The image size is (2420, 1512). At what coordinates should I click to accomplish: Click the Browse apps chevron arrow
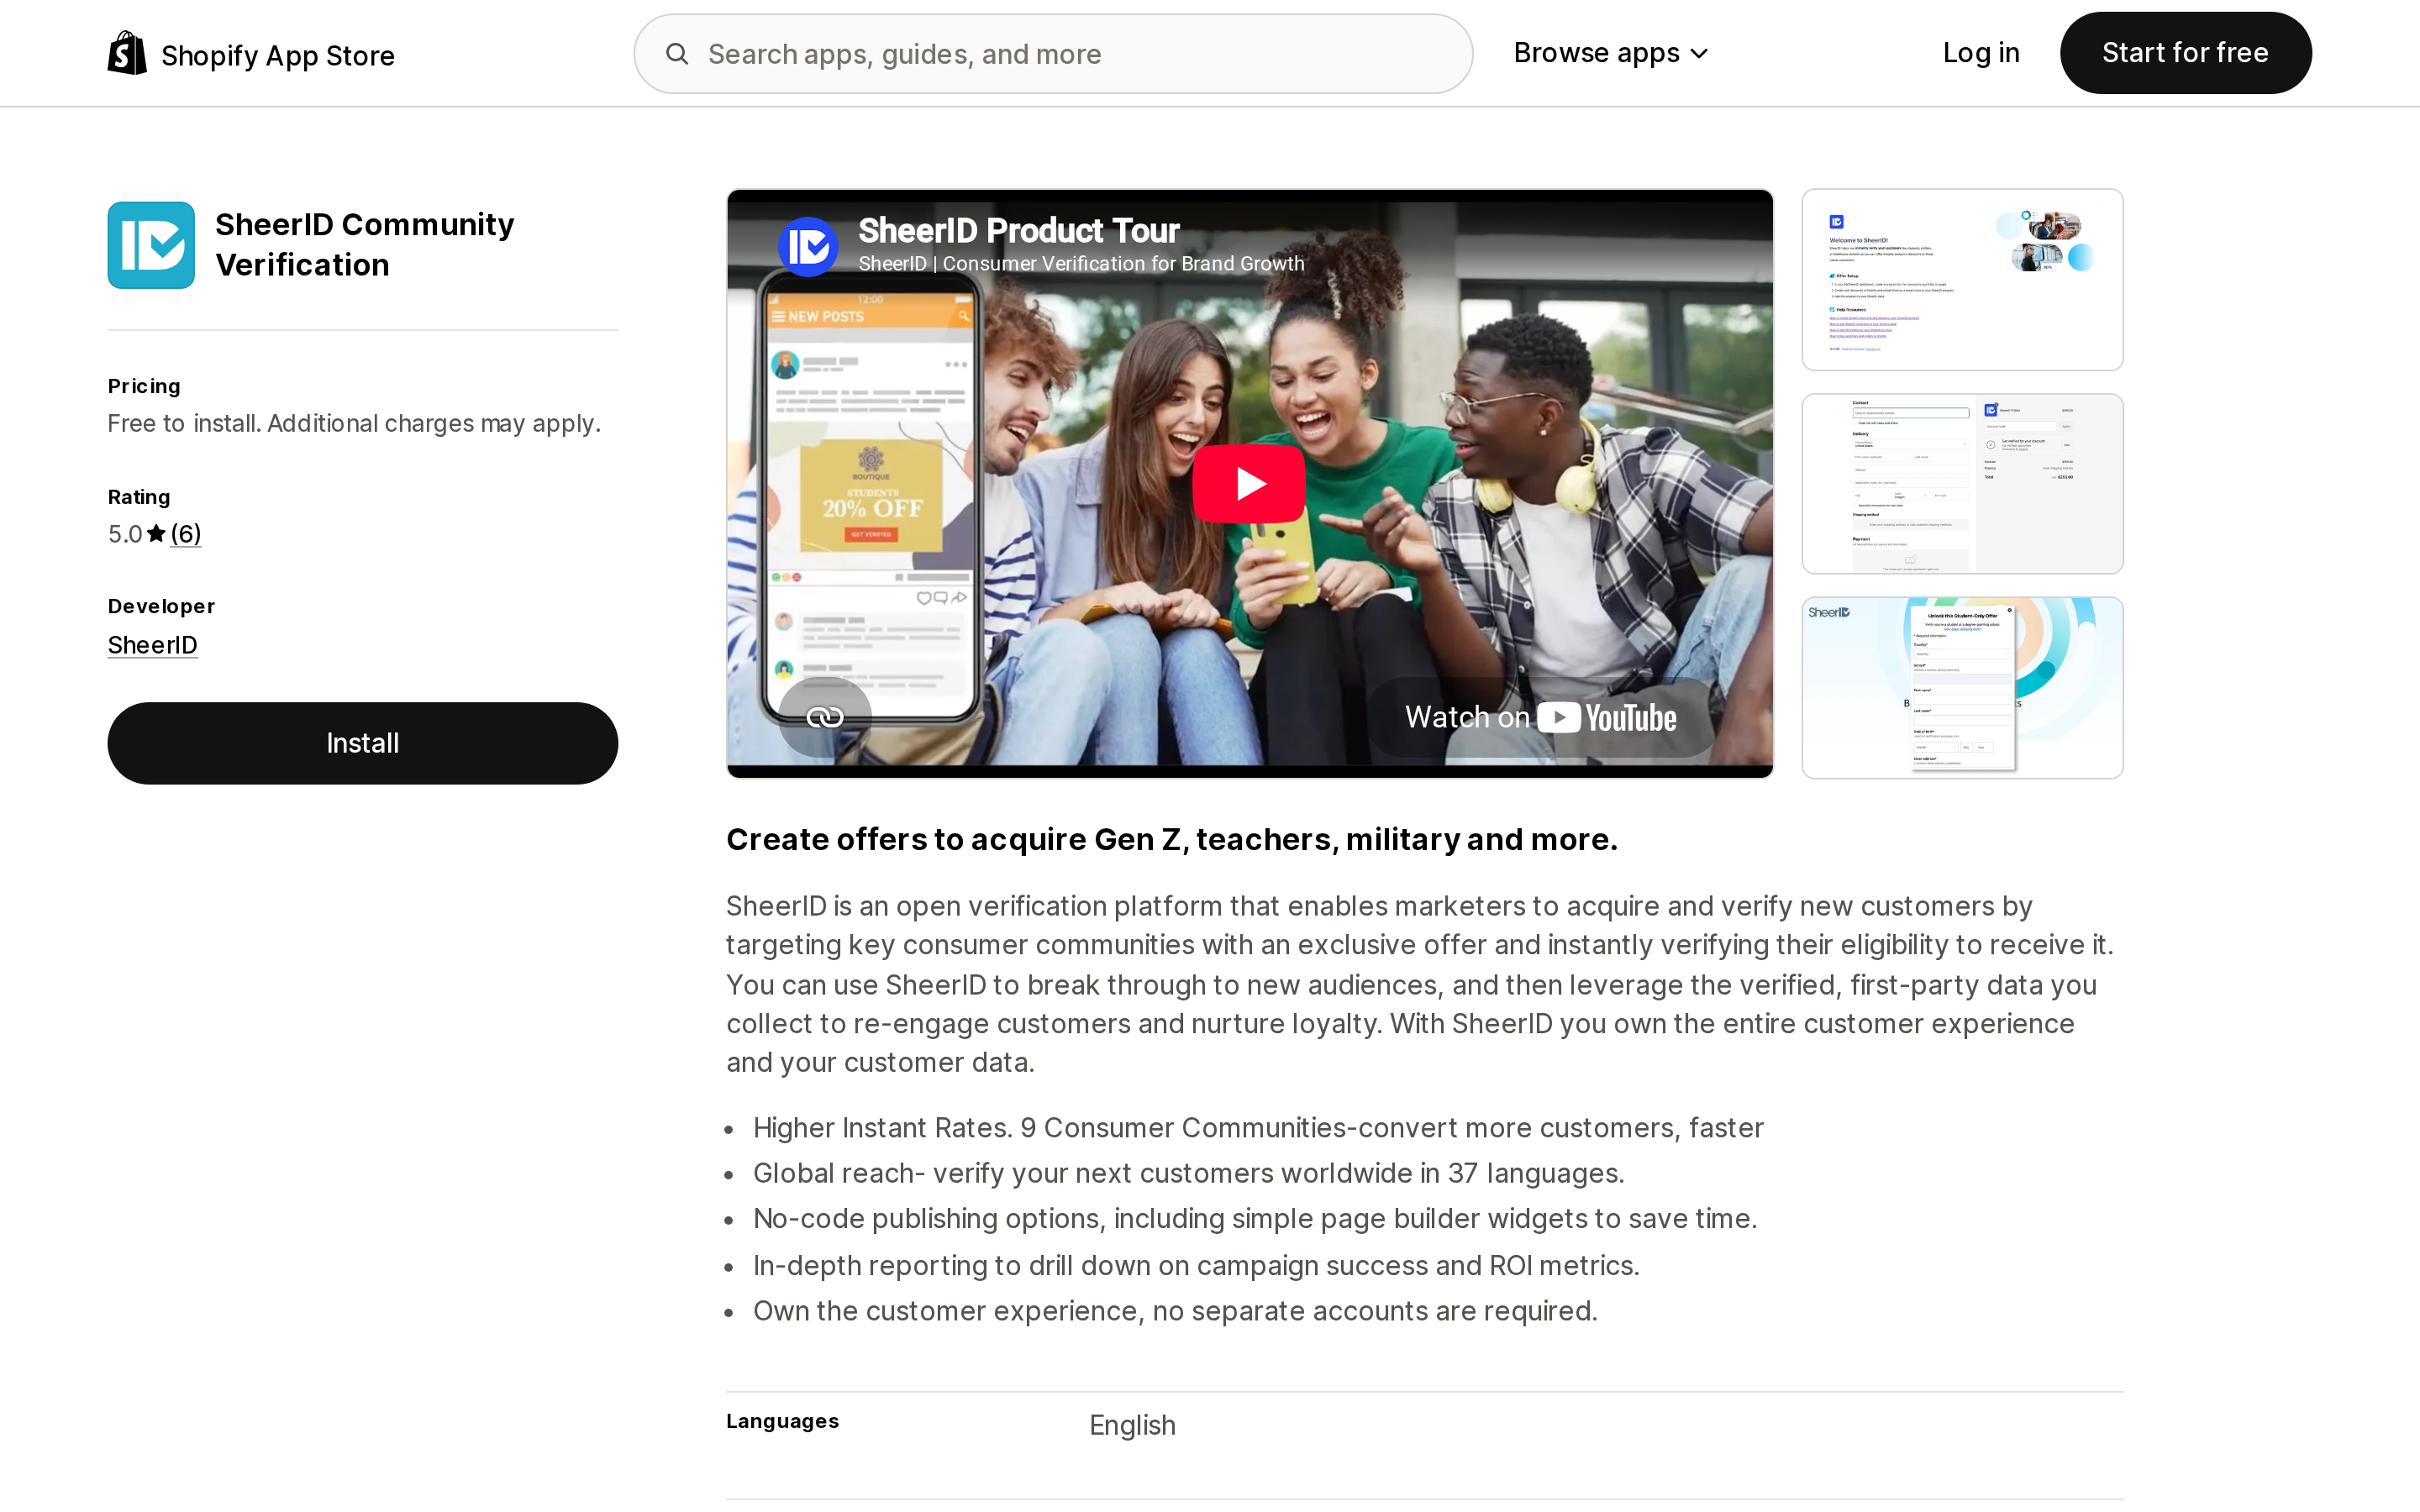1699,54
